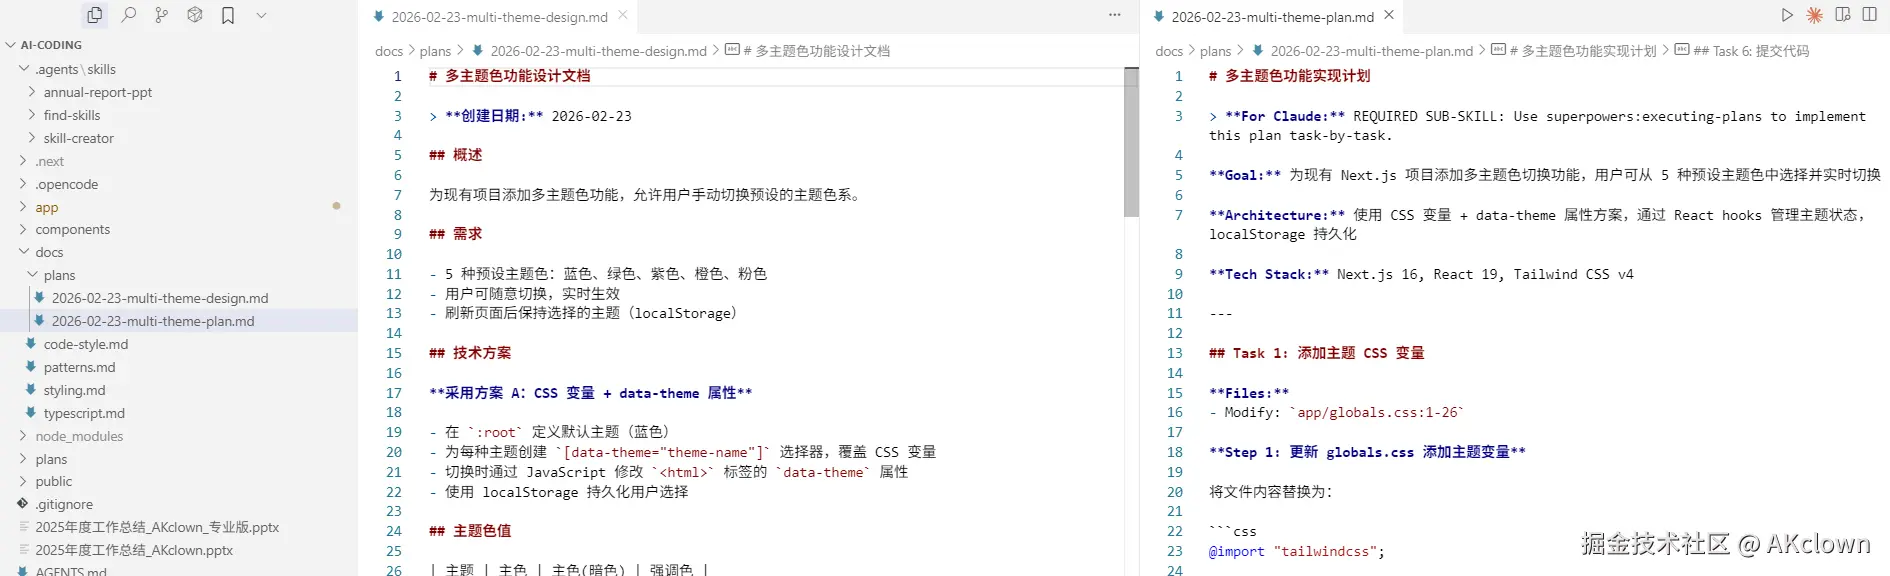Collapse the .agents\skills folder

pos(24,69)
